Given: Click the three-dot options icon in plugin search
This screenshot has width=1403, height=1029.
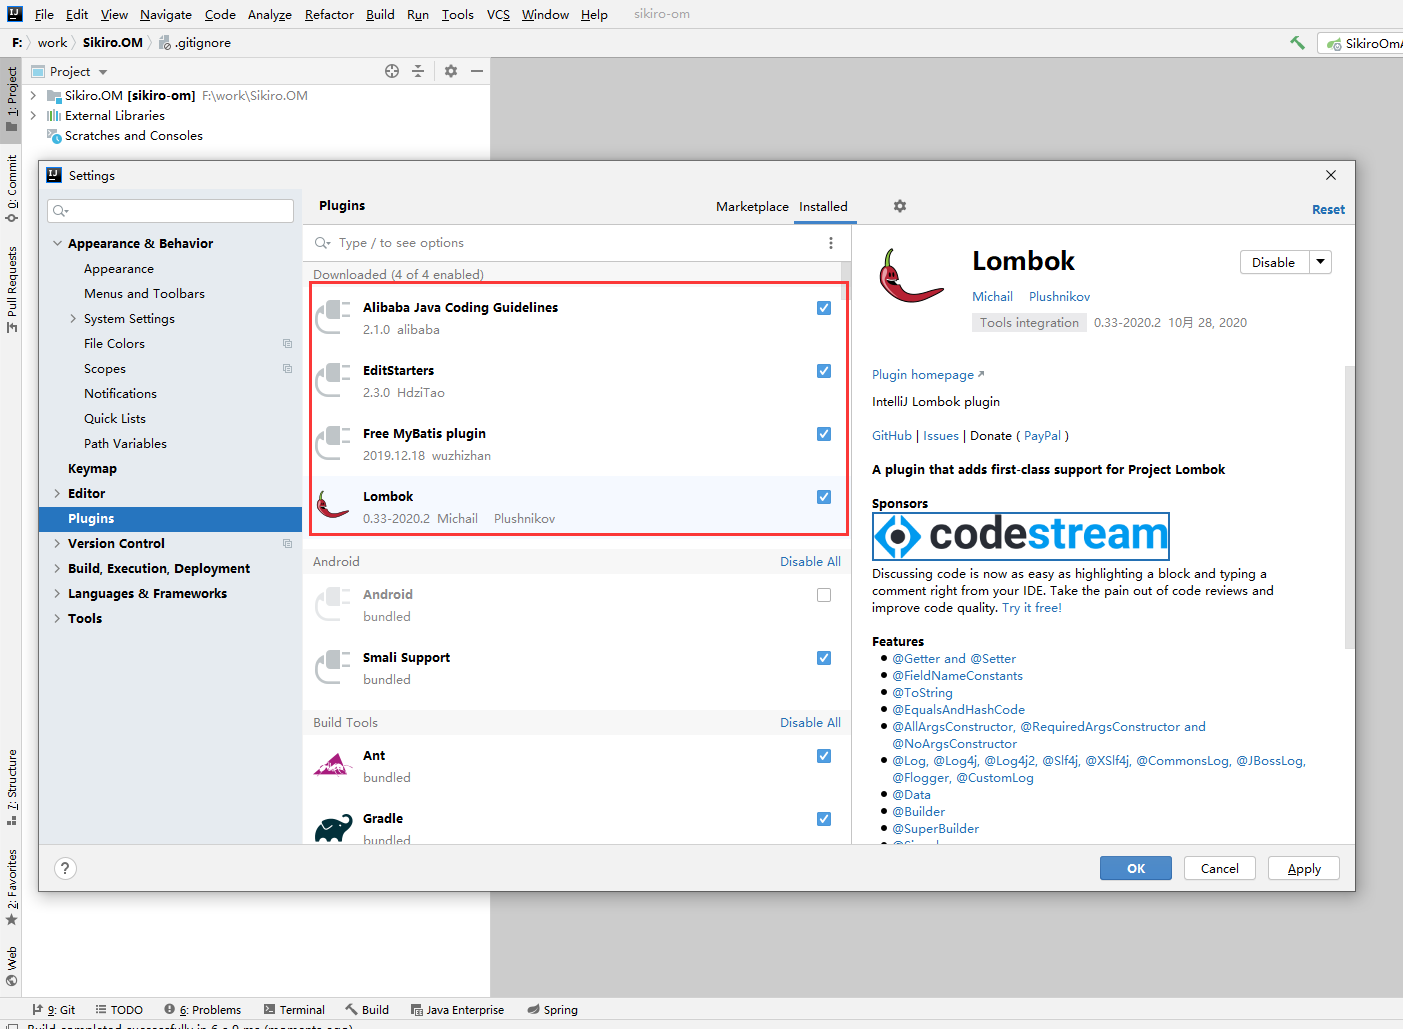Looking at the screenshot, I should pos(830,243).
